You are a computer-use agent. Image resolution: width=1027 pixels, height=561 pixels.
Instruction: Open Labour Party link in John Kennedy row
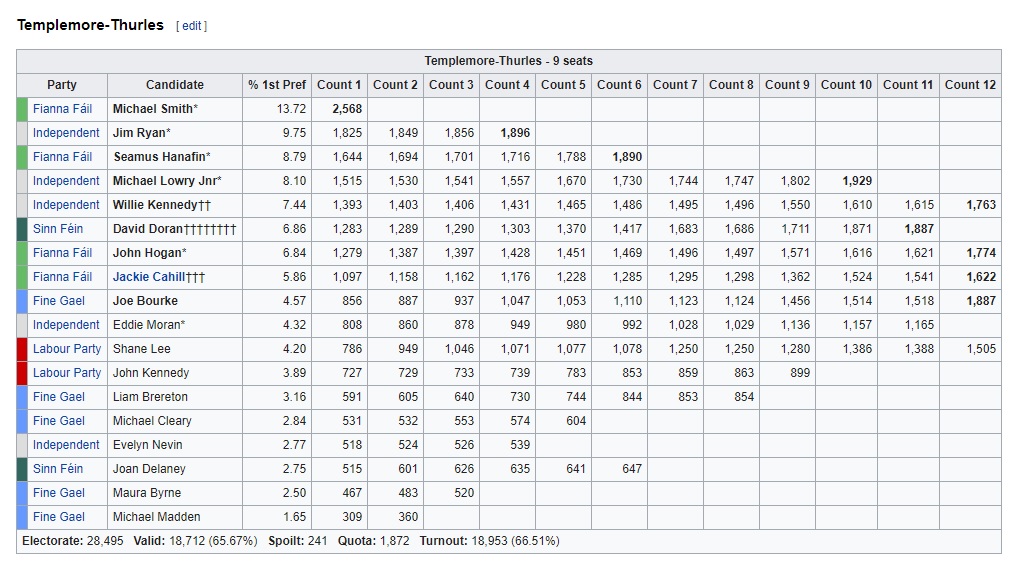67,372
